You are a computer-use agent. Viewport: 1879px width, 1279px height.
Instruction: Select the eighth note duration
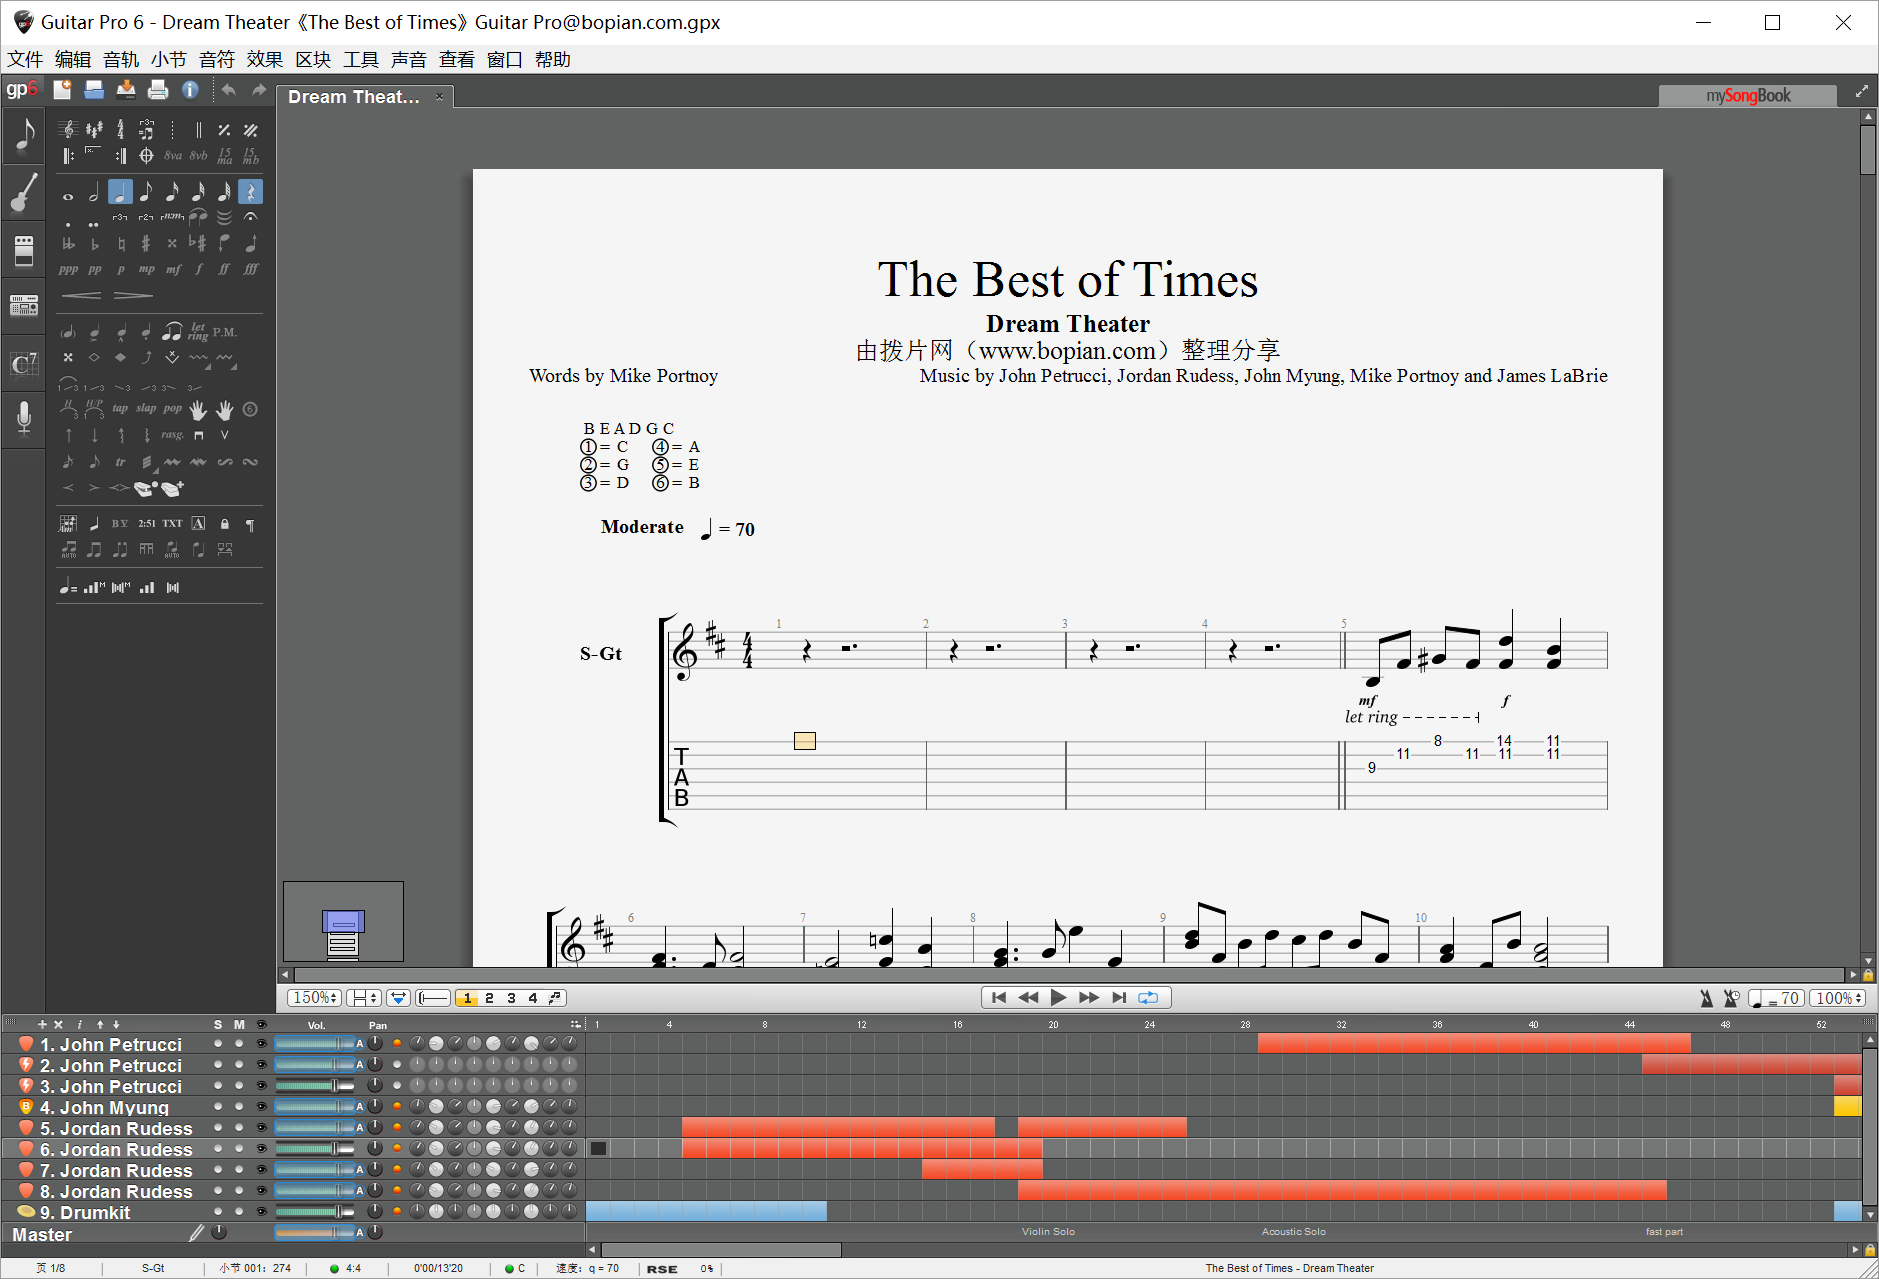point(146,192)
